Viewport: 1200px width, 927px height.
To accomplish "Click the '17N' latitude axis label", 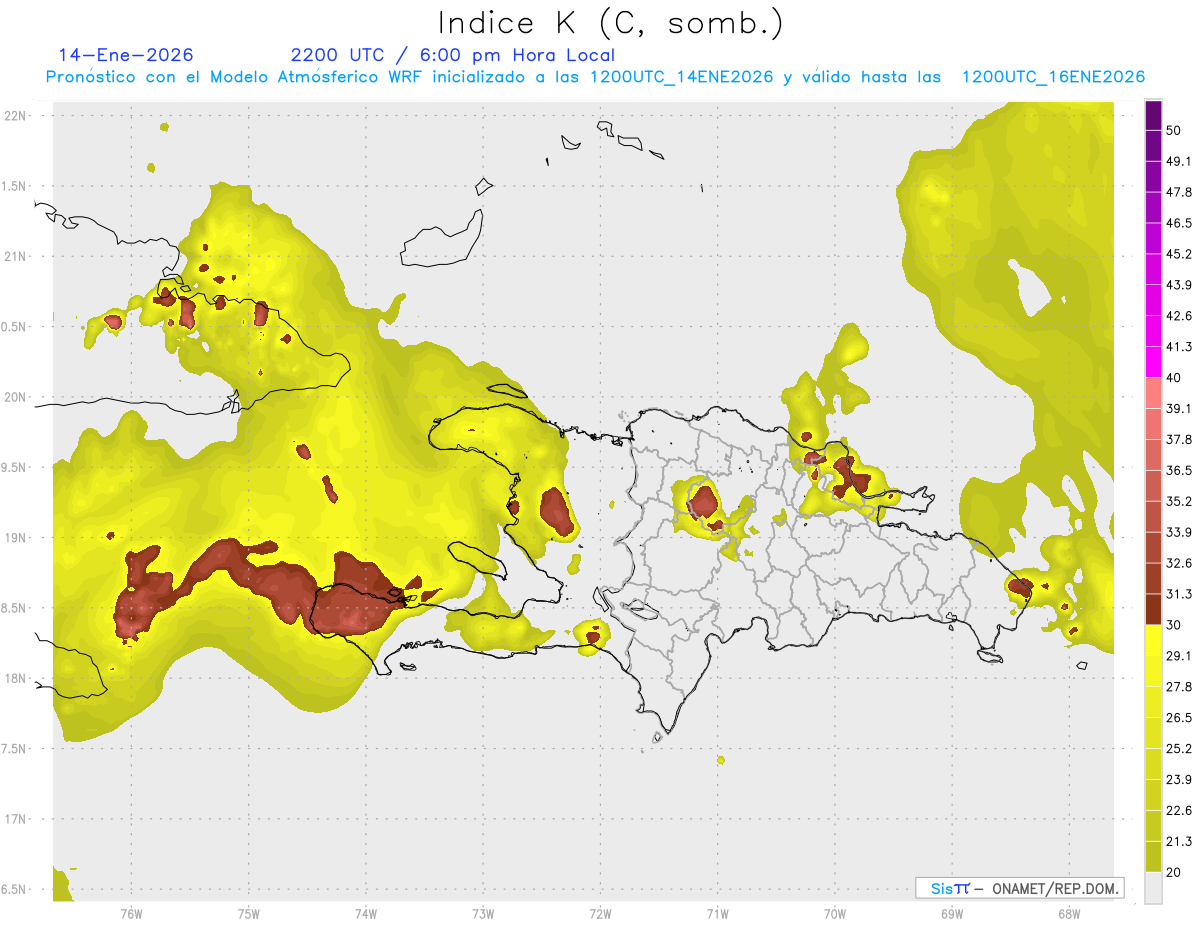I will point(17,819).
